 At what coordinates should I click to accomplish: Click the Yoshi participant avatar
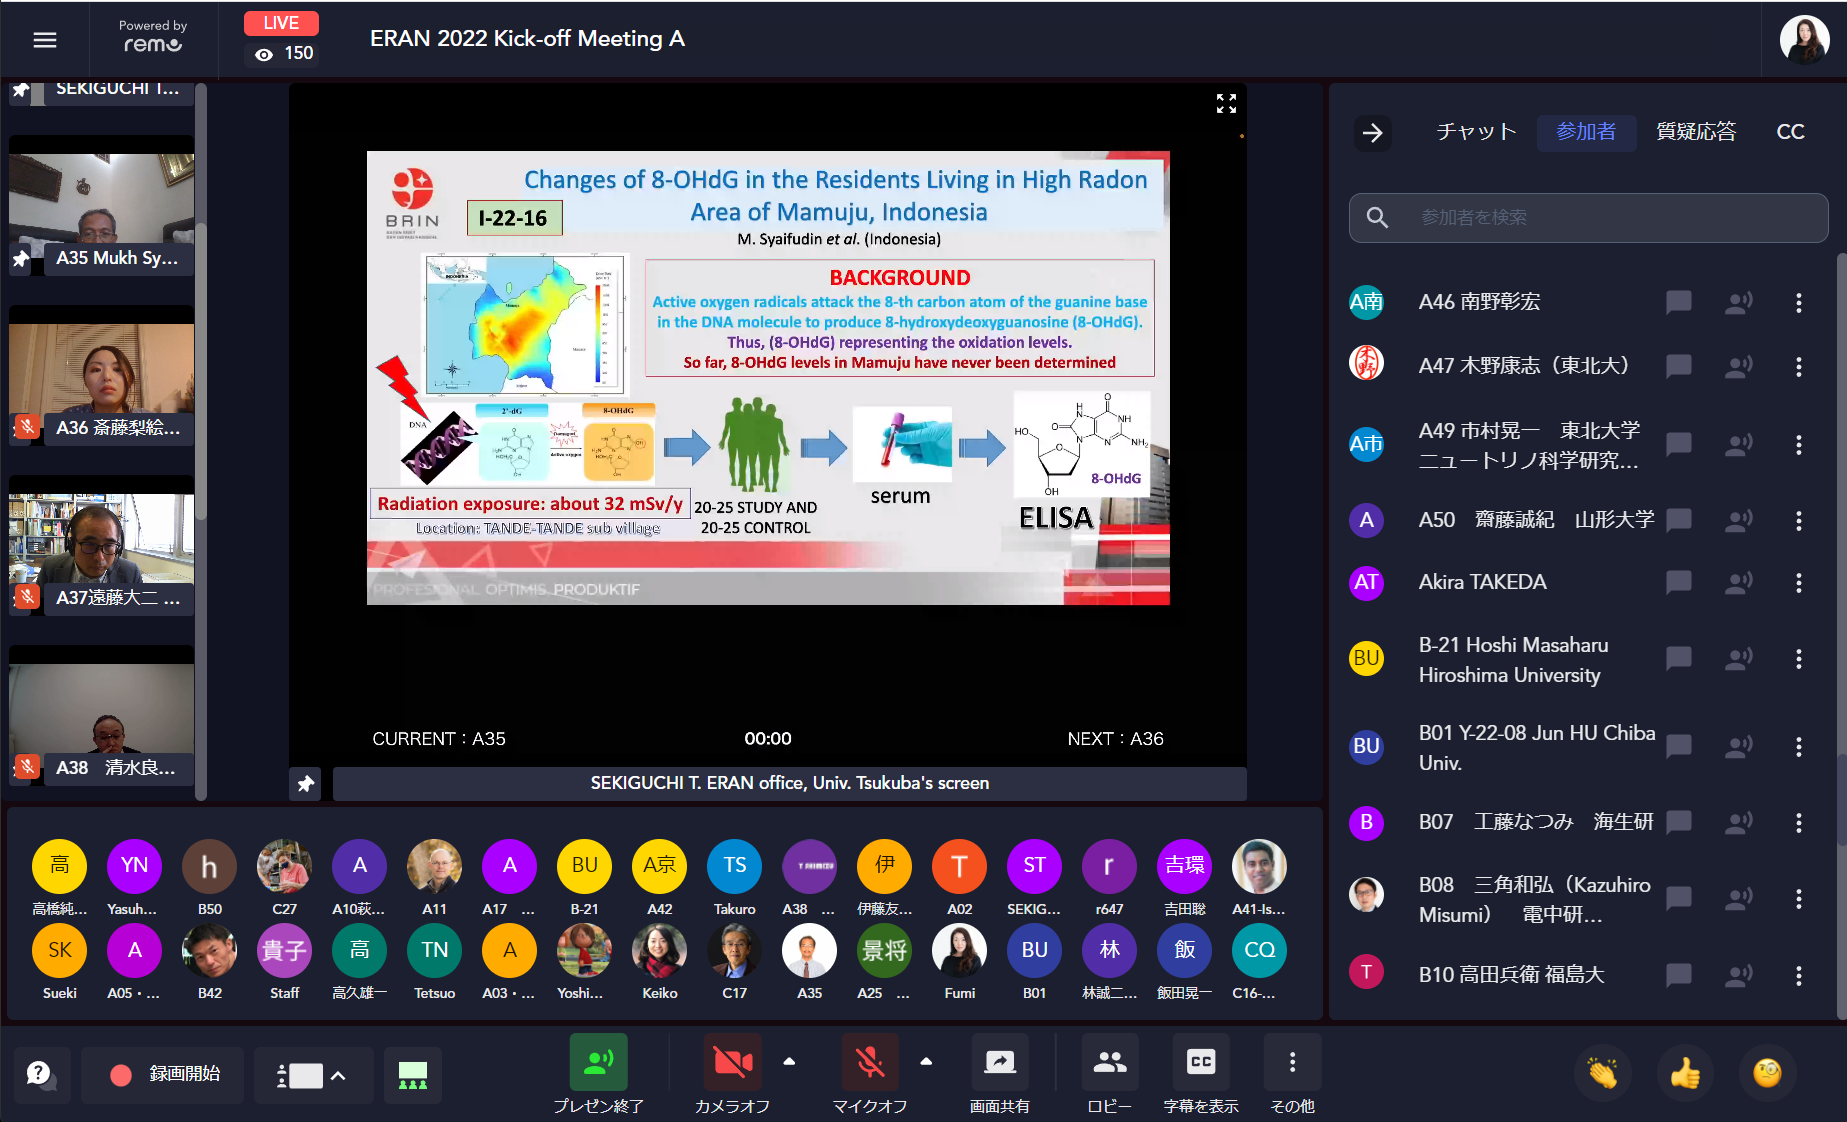[585, 951]
